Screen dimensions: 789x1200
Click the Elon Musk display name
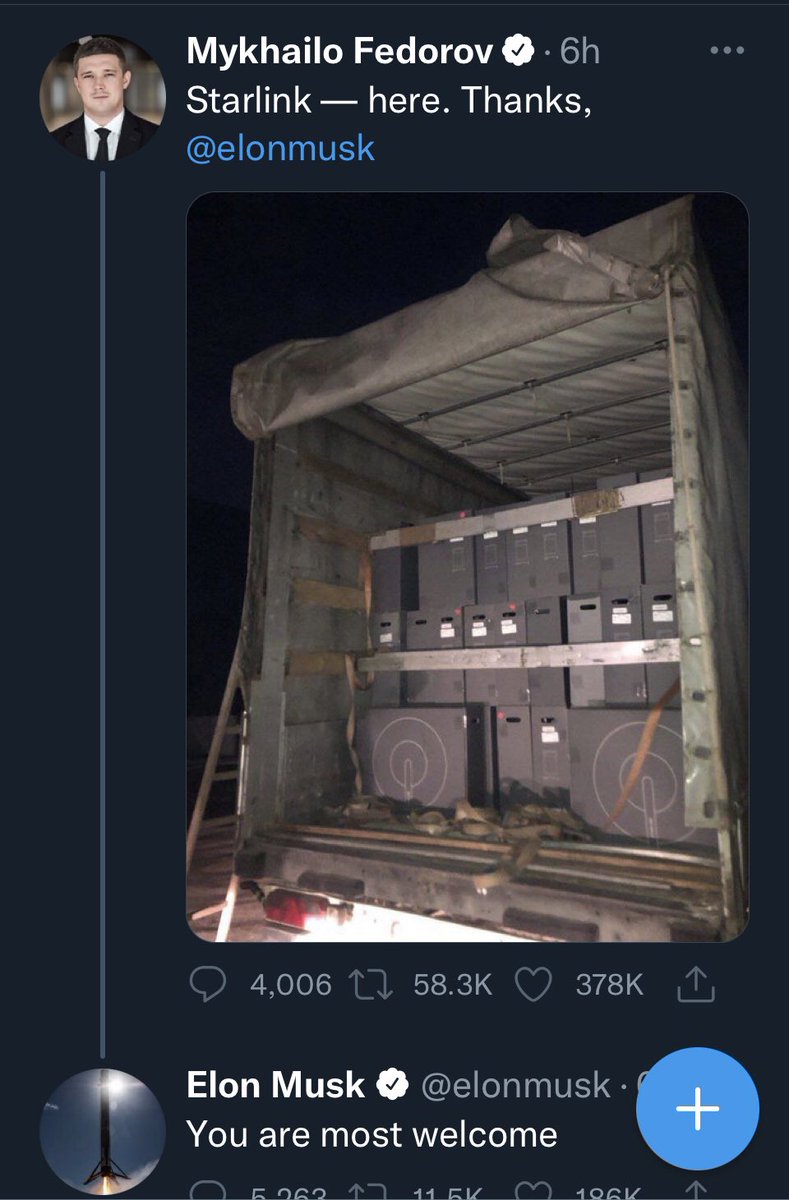(x=276, y=1086)
